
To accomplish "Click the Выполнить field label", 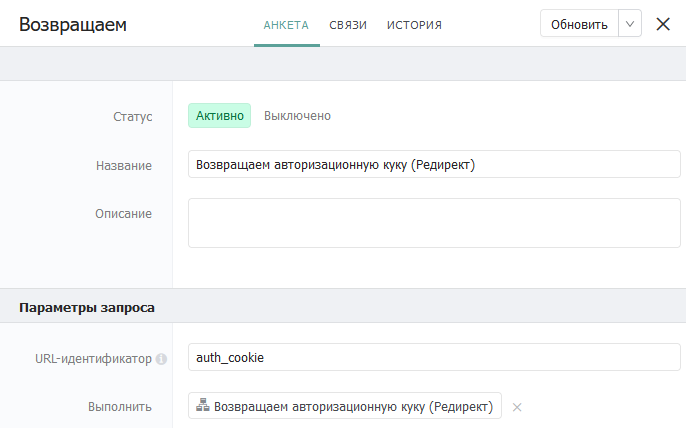I will point(120,407).
